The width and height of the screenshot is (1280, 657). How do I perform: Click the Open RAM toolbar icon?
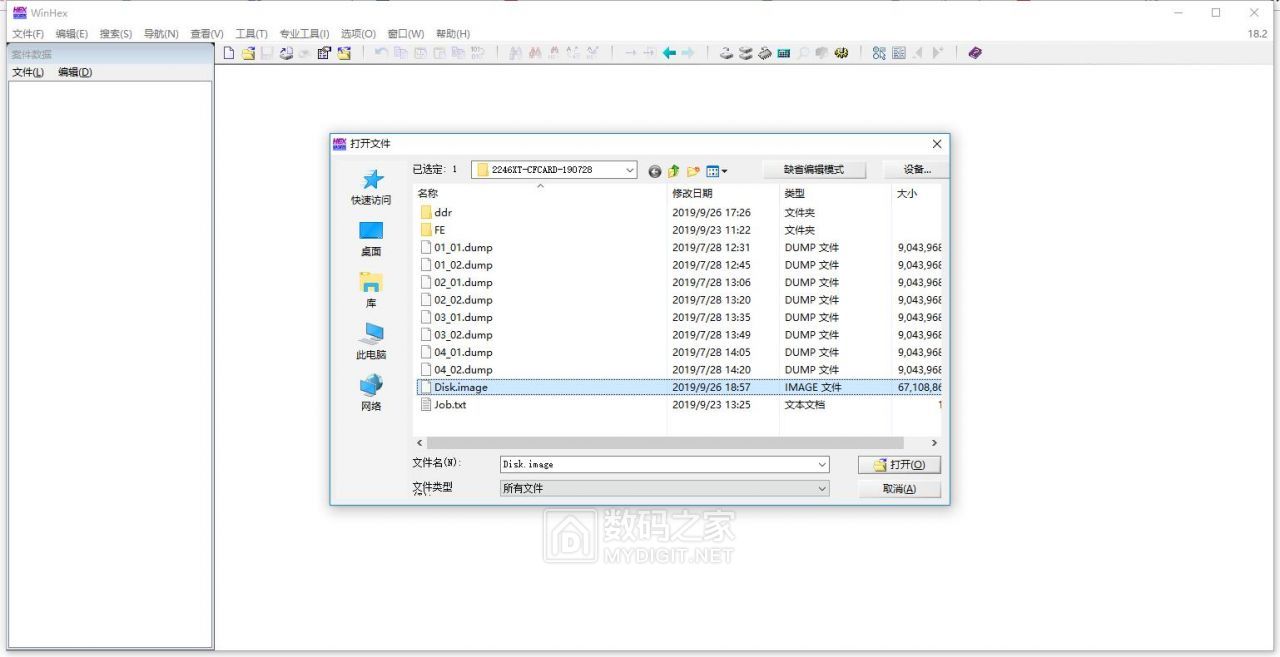click(x=764, y=53)
